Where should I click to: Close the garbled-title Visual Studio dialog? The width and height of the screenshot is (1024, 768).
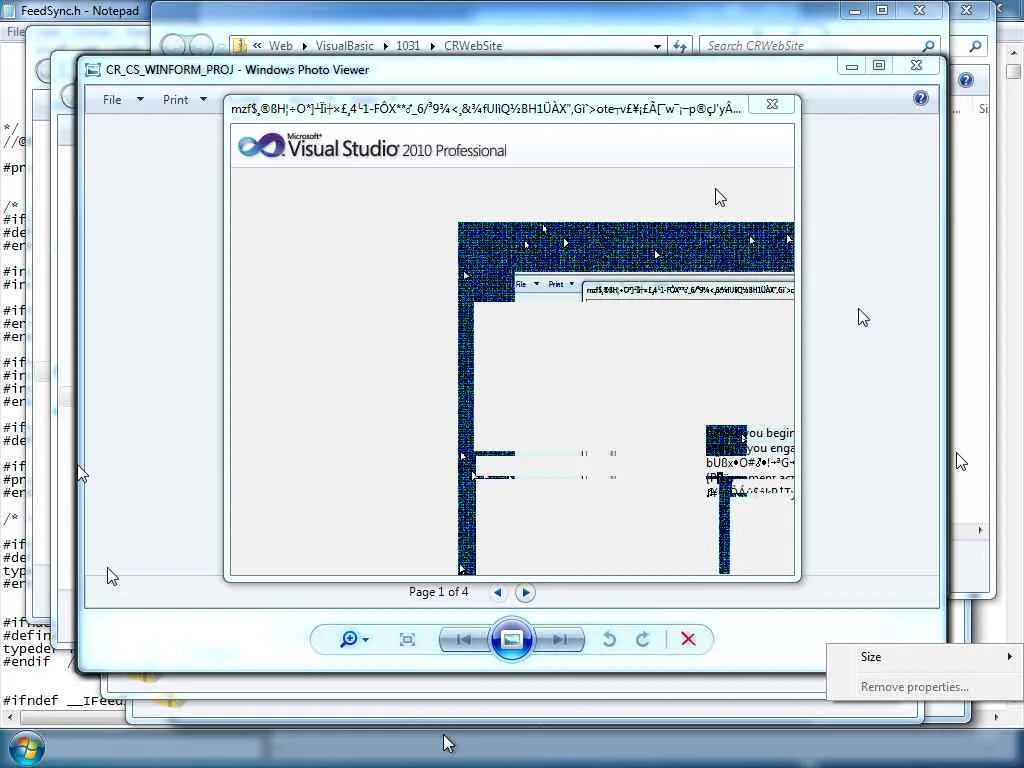[x=772, y=104]
